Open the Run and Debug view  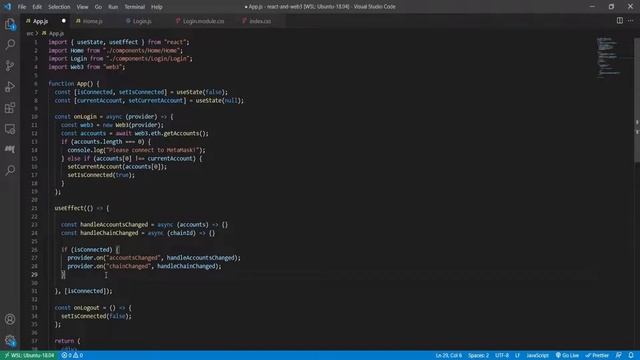[x=10, y=87]
